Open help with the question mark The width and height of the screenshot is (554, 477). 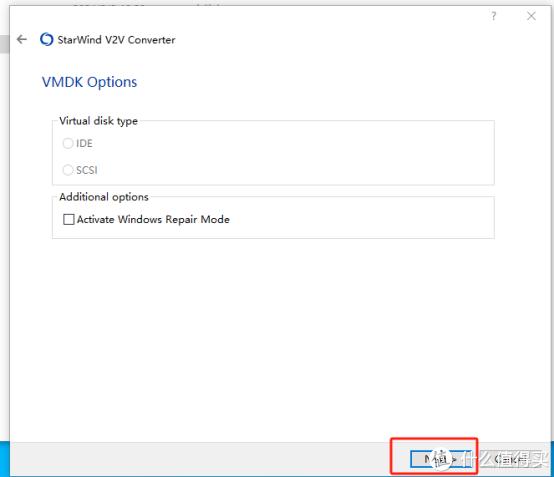pyautogui.click(x=494, y=16)
